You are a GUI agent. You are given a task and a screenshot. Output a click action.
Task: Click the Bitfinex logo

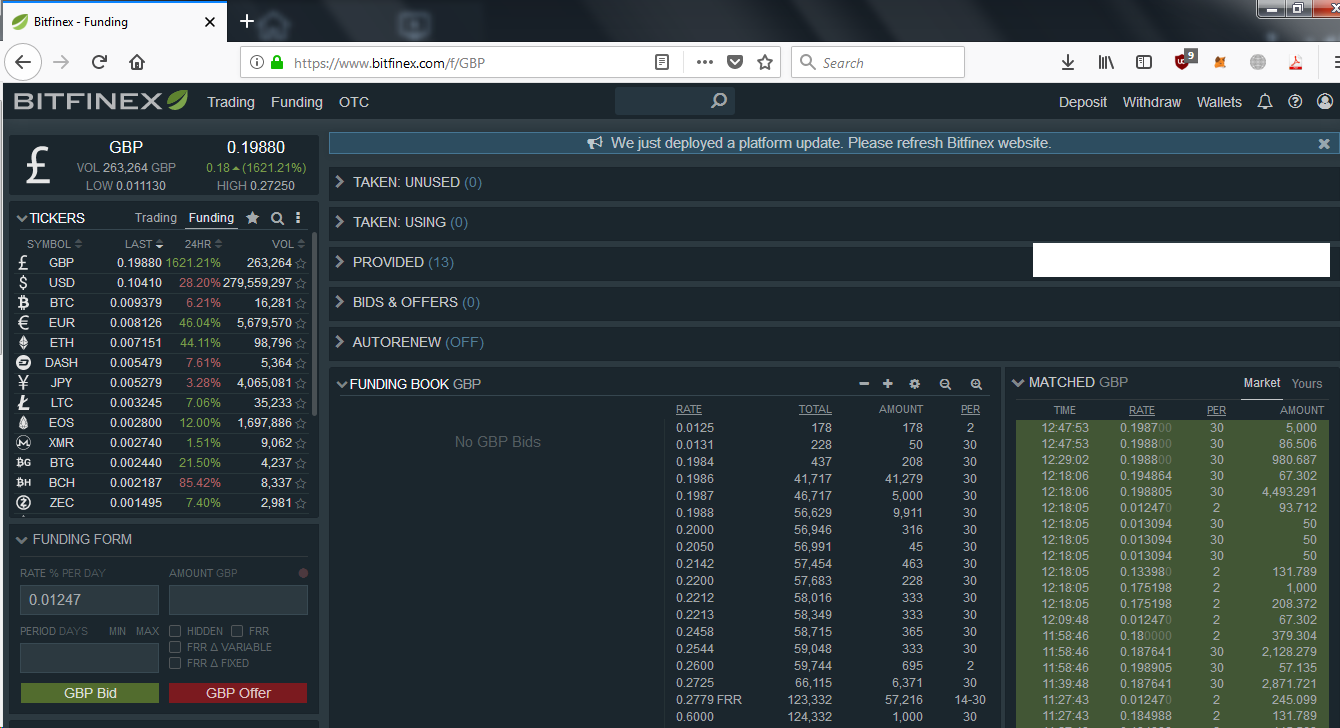(x=100, y=101)
